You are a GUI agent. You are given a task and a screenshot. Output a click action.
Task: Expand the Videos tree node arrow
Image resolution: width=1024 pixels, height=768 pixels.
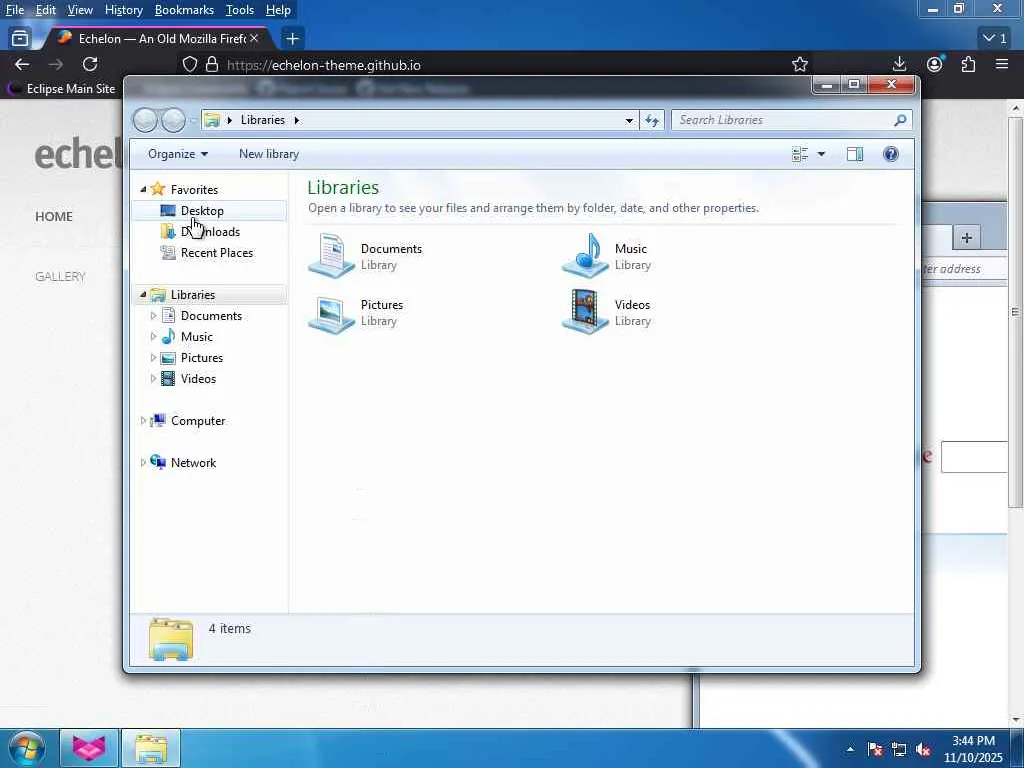point(153,379)
